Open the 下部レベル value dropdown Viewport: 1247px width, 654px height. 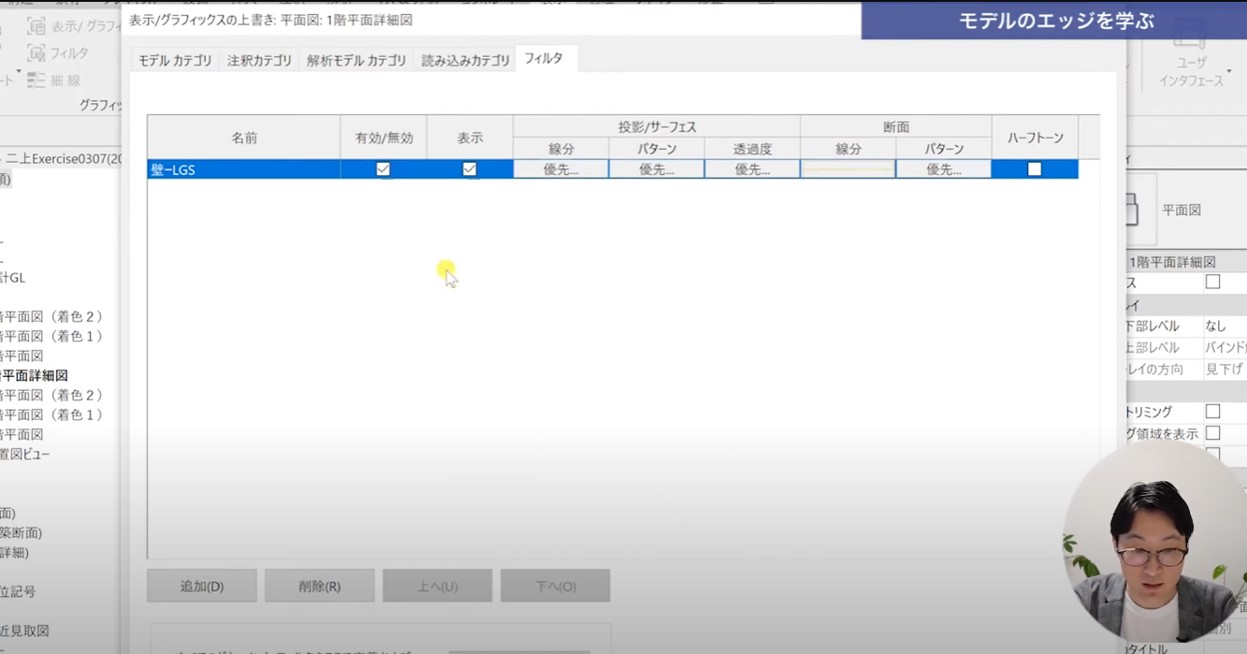[x=1223, y=326]
